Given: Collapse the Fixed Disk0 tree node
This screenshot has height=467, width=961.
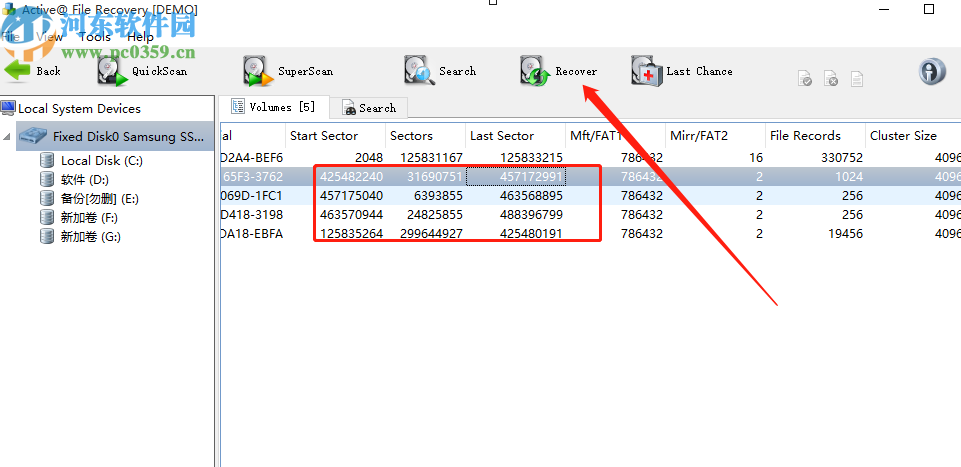Looking at the screenshot, I should (x=7, y=136).
